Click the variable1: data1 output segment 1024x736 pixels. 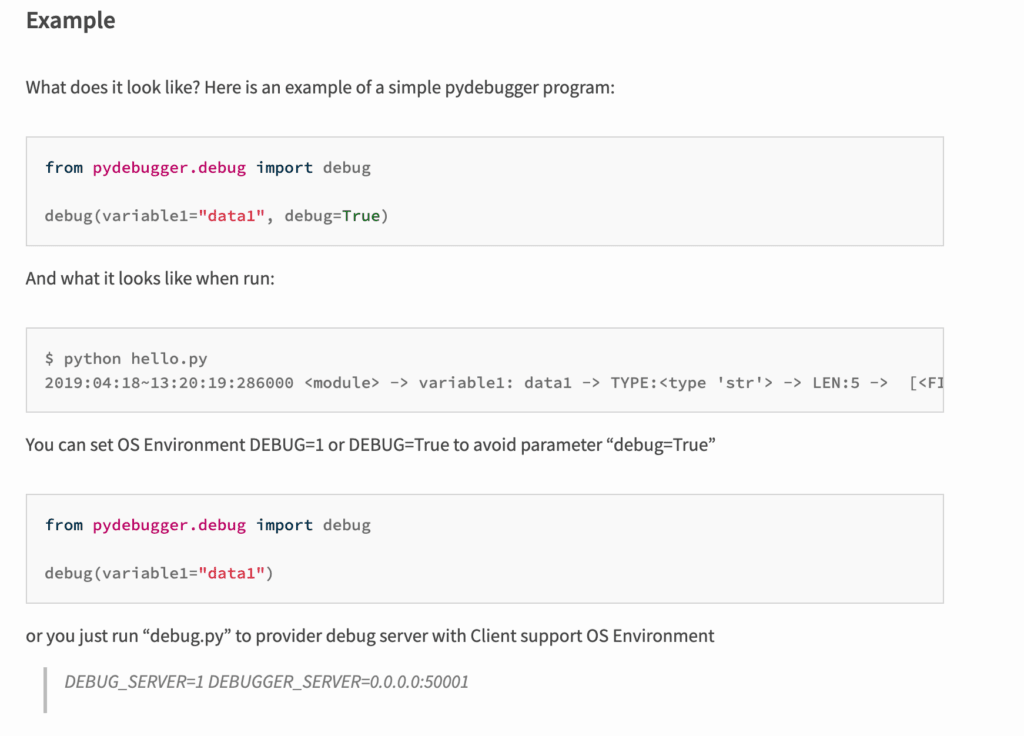pos(500,382)
